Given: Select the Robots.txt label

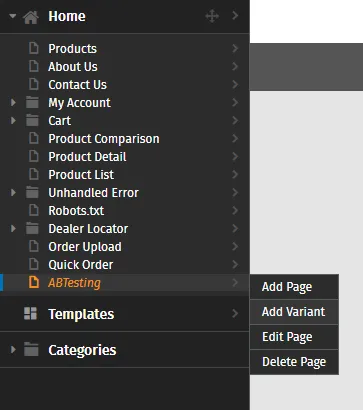Looking at the screenshot, I should (x=76, y=211).
